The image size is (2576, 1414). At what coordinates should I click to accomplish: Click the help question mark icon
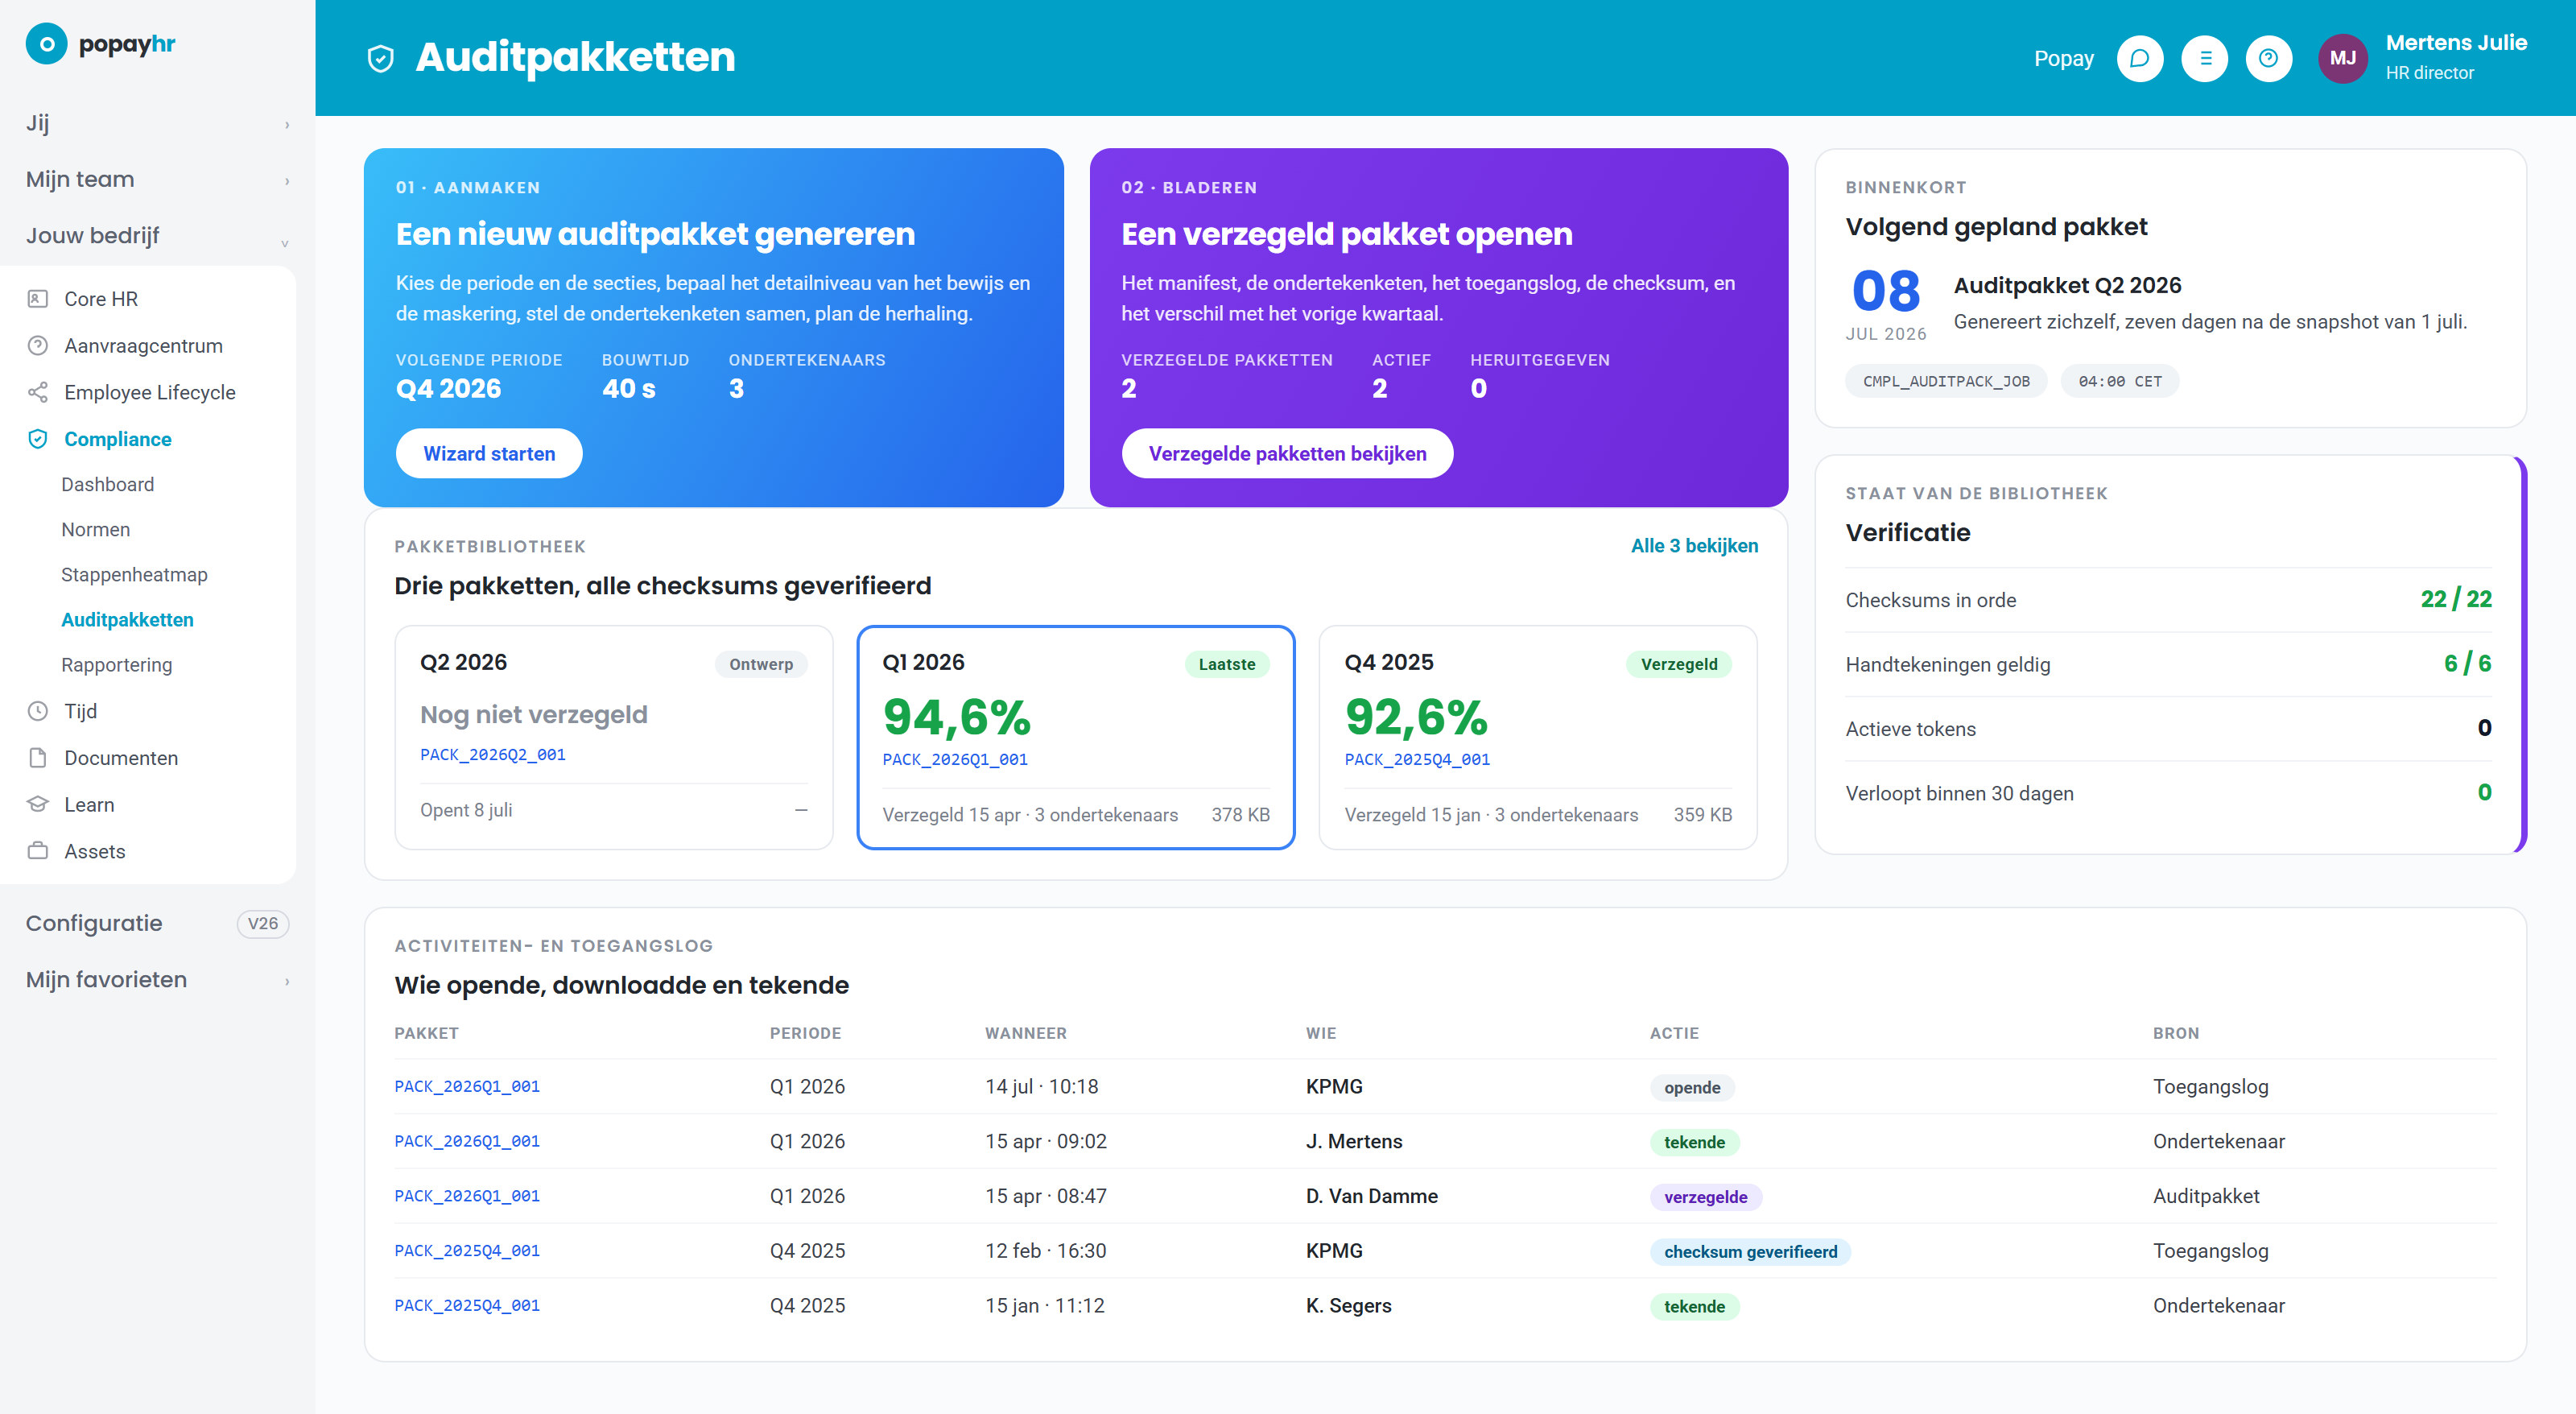pos(2268,59)
